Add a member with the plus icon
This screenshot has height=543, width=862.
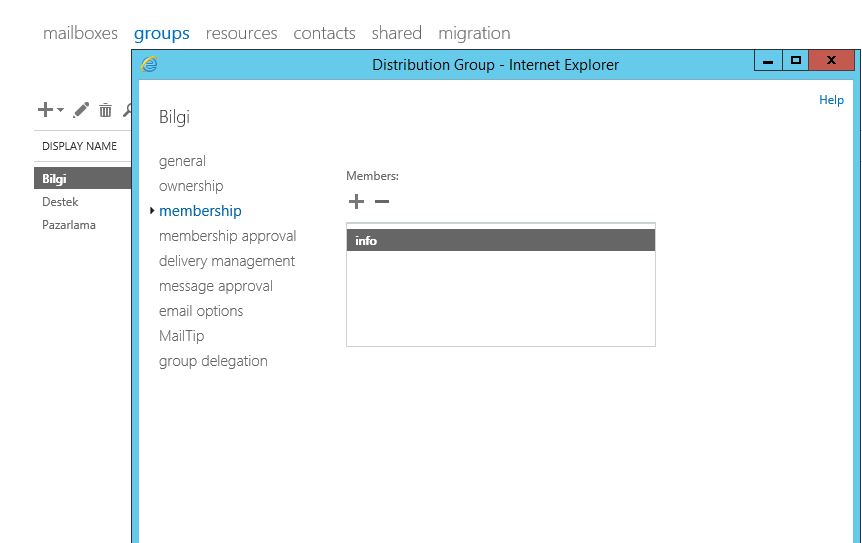(x=356, y=202)
